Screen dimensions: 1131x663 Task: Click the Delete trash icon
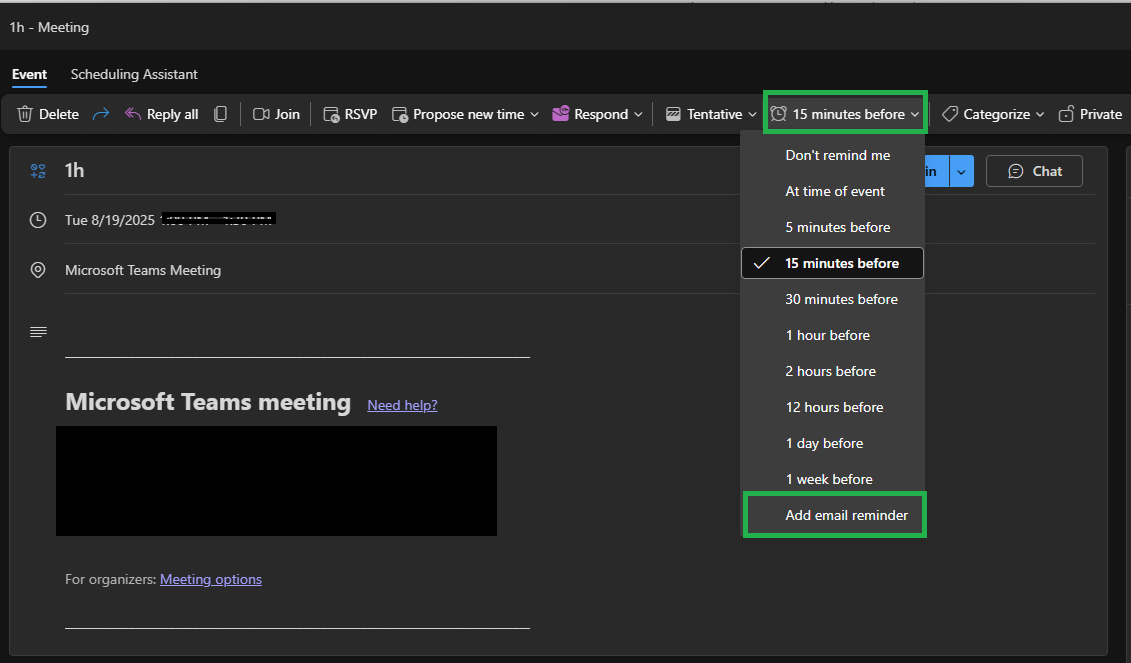pyautogui.click(x=25, y=114)
